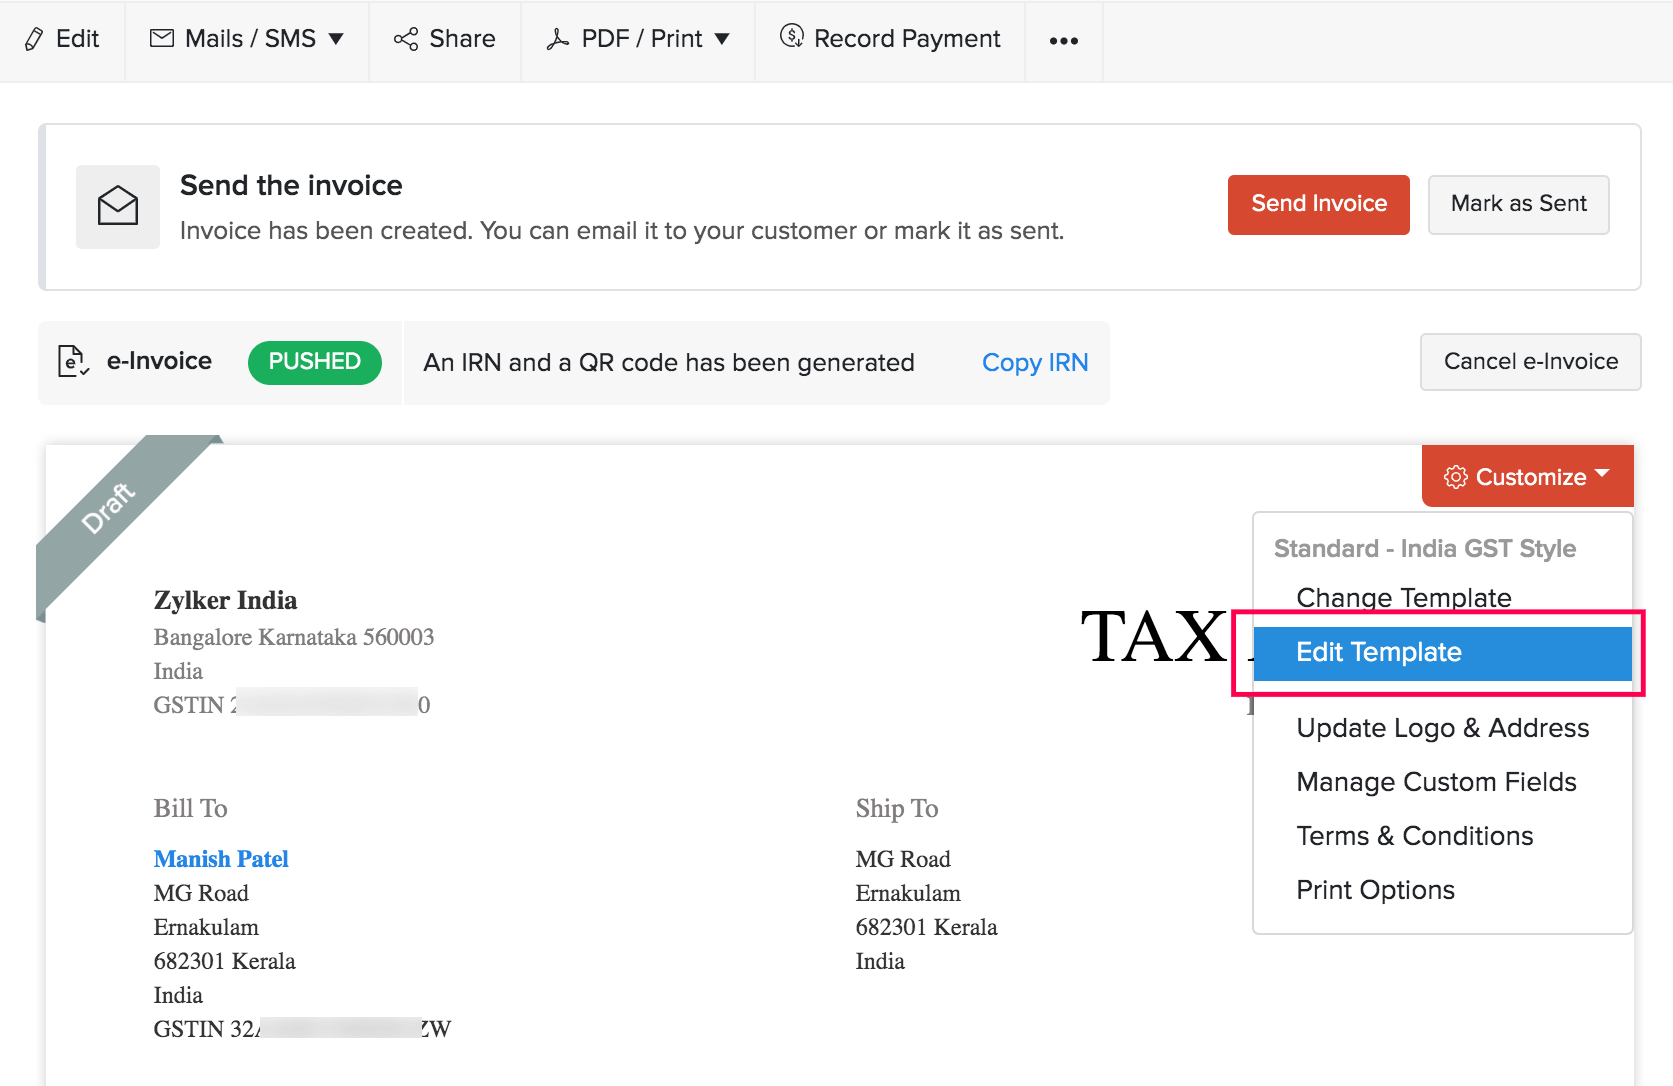Click the pencil Edit icon
This screenshot has width=1673, height=1086.
(34, 39)
